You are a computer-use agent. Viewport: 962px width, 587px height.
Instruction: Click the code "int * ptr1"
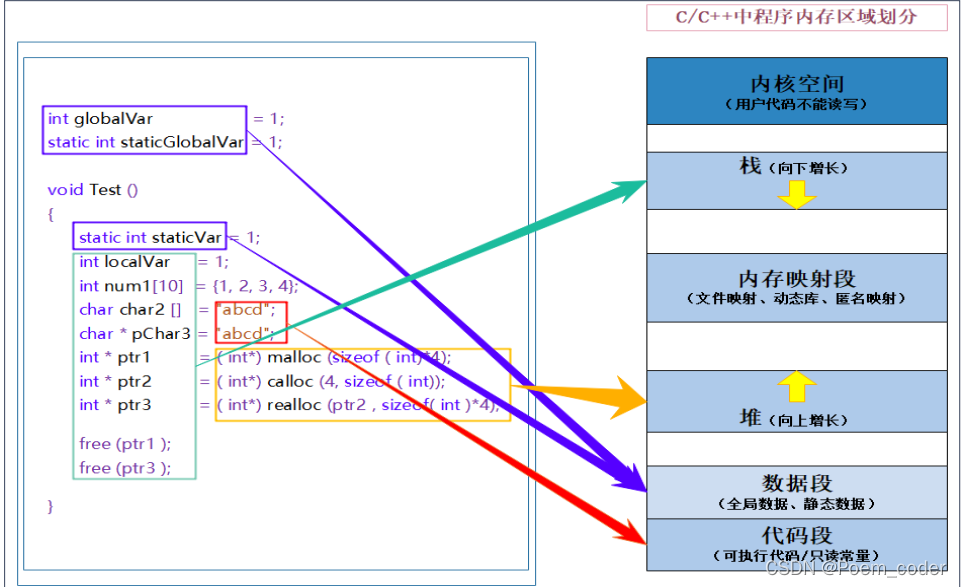pyautogui.click(x=114, y=357)
